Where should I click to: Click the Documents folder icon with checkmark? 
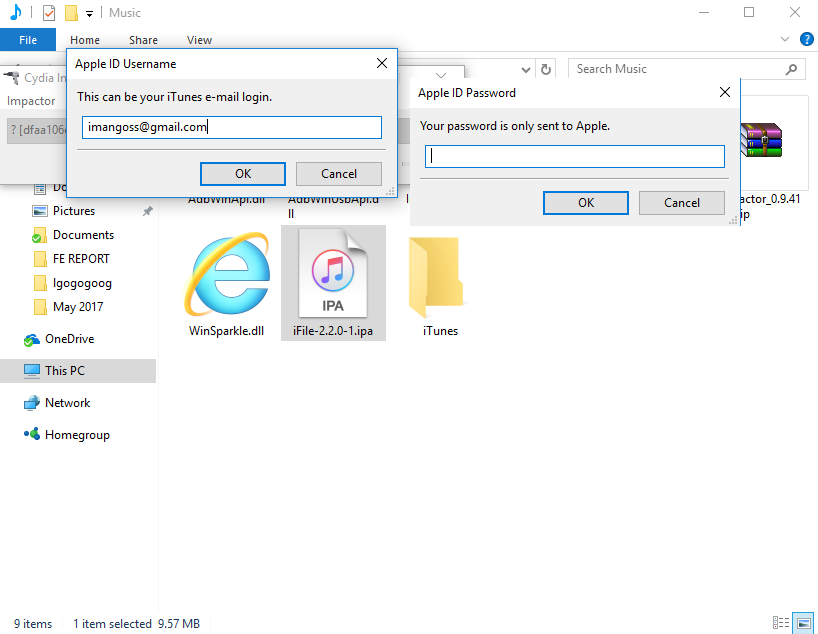coord(39,235)
